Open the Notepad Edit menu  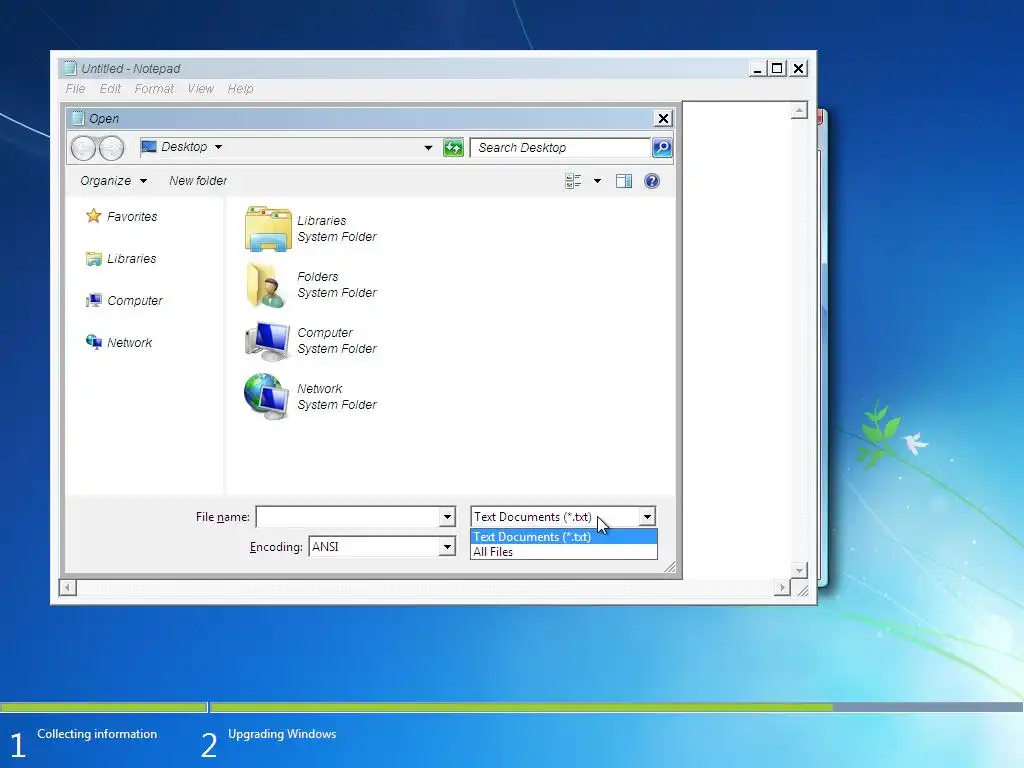pyautogui.click(x=110, y=89)
